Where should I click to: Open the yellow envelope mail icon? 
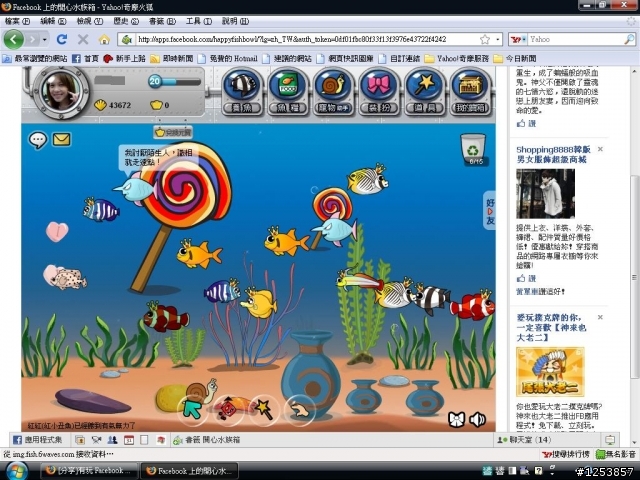(x=62, y=140)
